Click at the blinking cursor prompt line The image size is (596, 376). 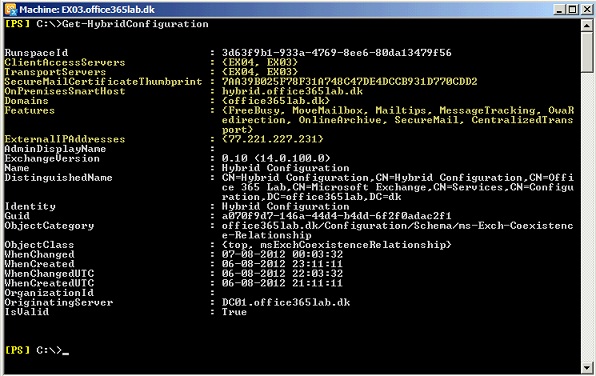pyautogui.click(x=37, y=350)
